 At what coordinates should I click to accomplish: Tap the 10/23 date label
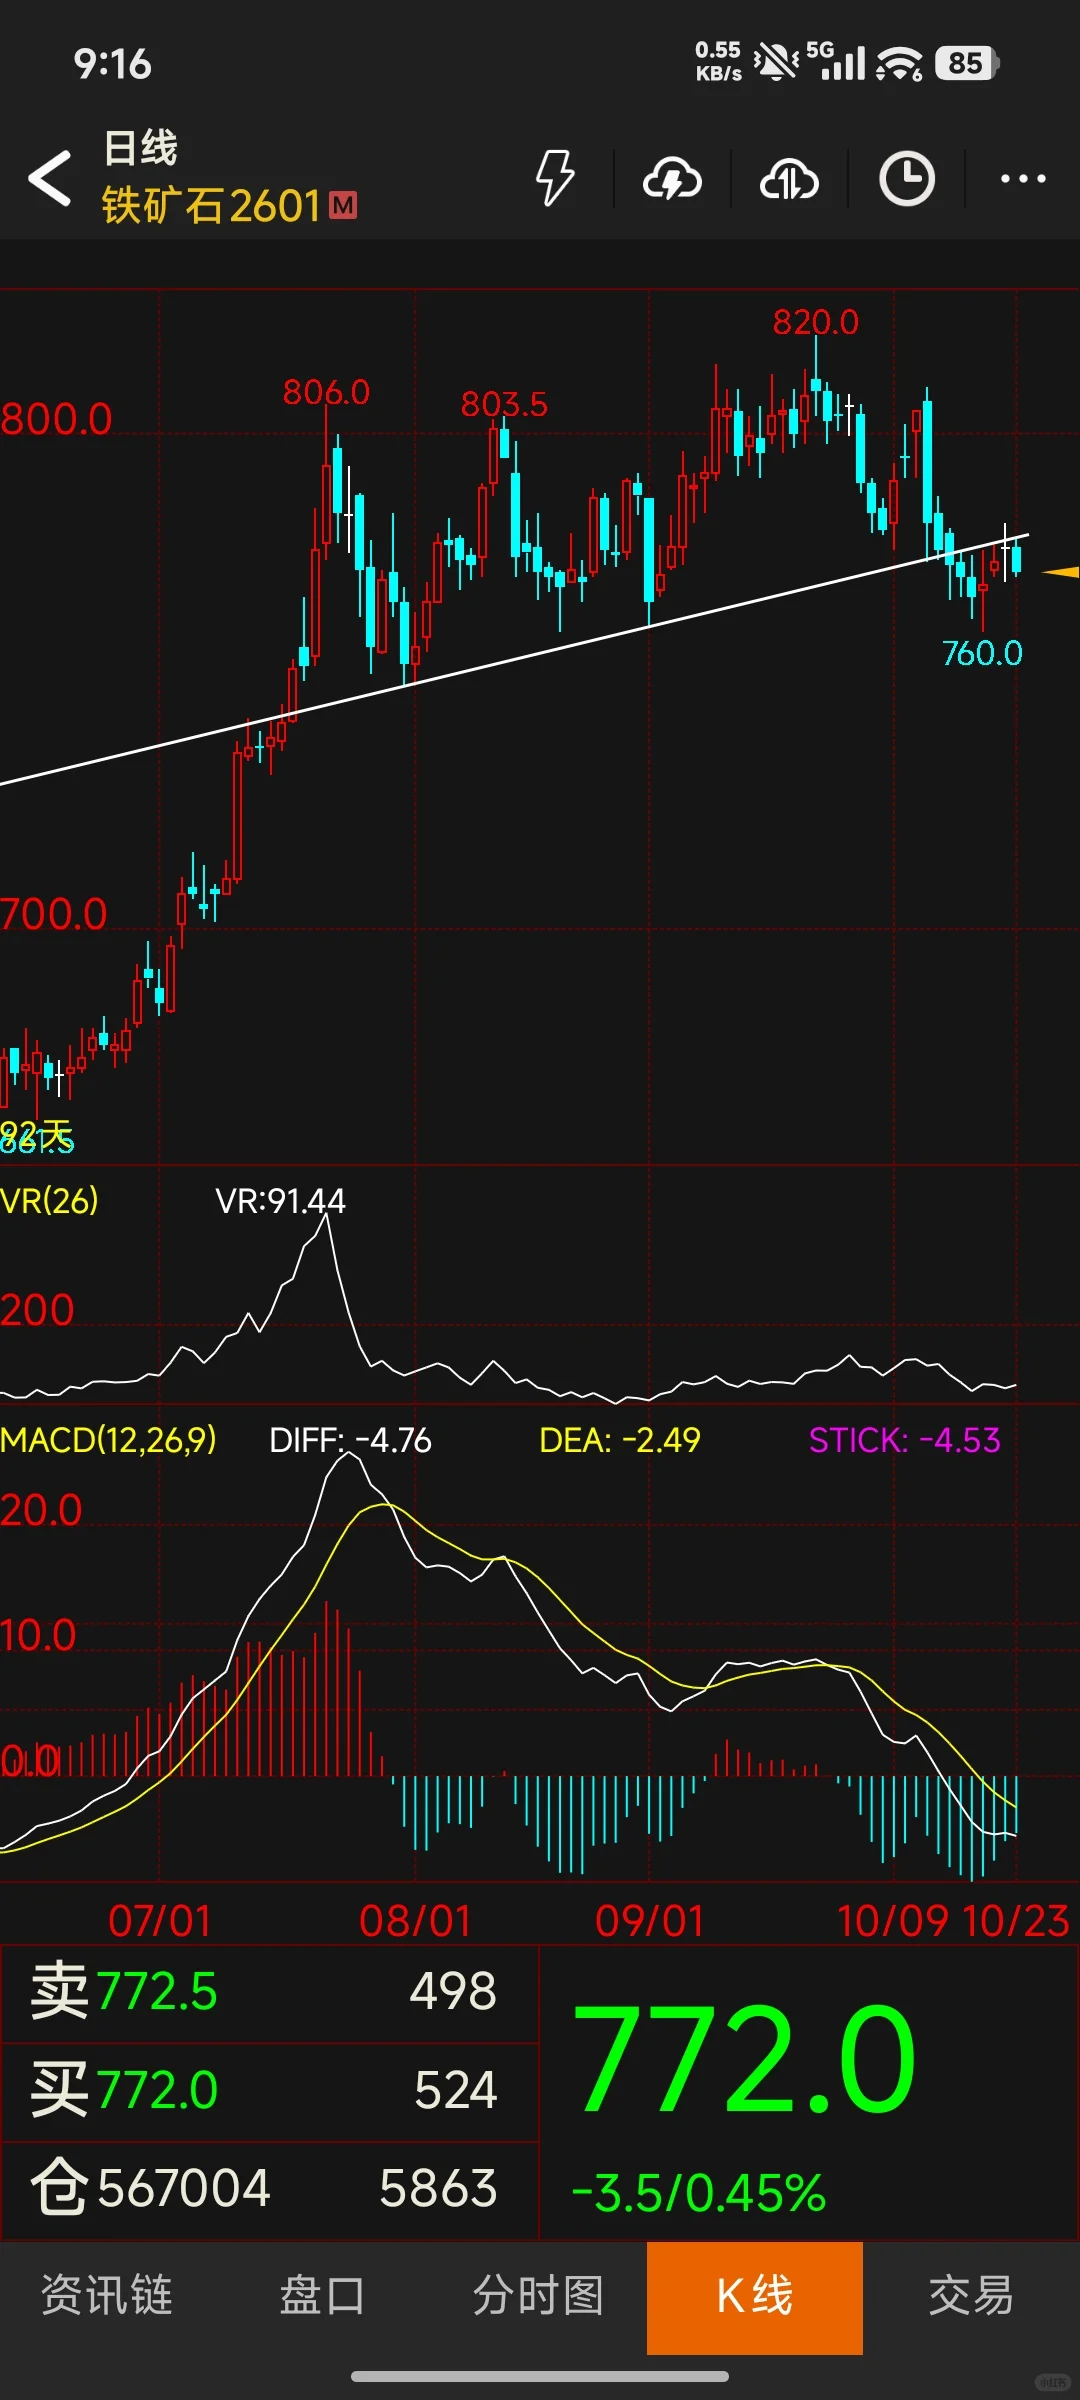point(1016,1921)
